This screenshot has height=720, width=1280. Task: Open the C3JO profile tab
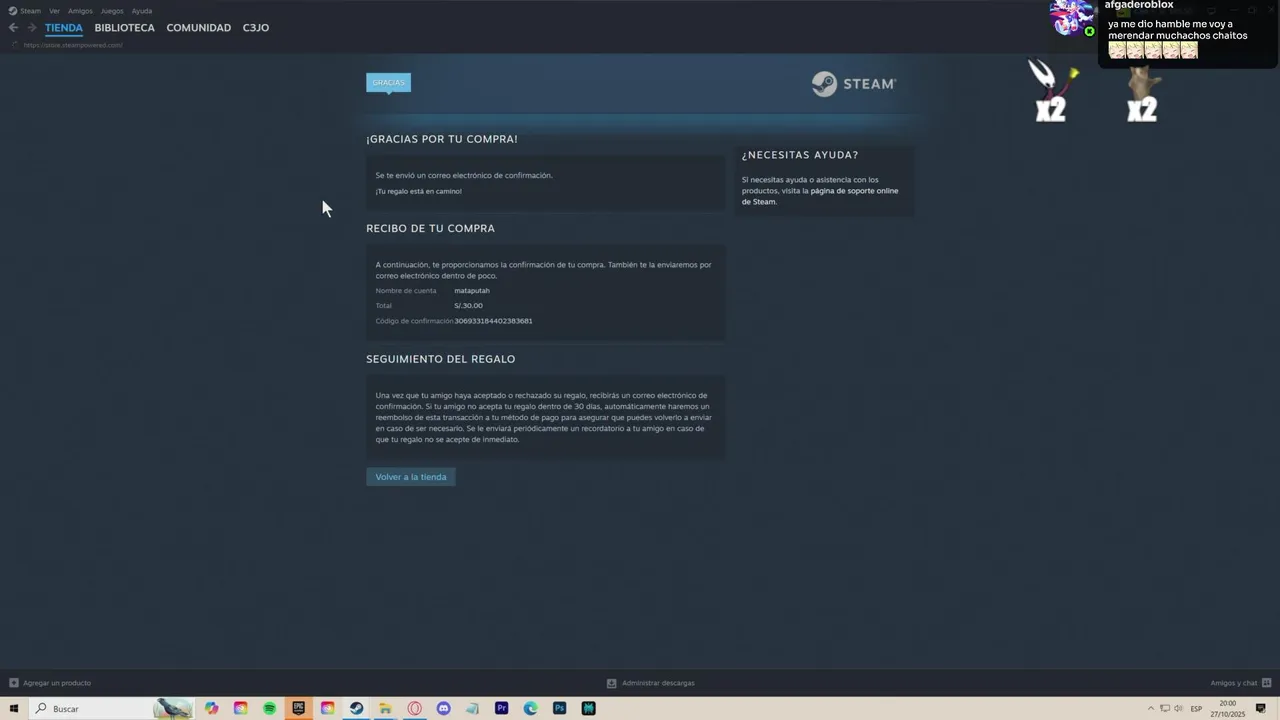coord(256,28)
